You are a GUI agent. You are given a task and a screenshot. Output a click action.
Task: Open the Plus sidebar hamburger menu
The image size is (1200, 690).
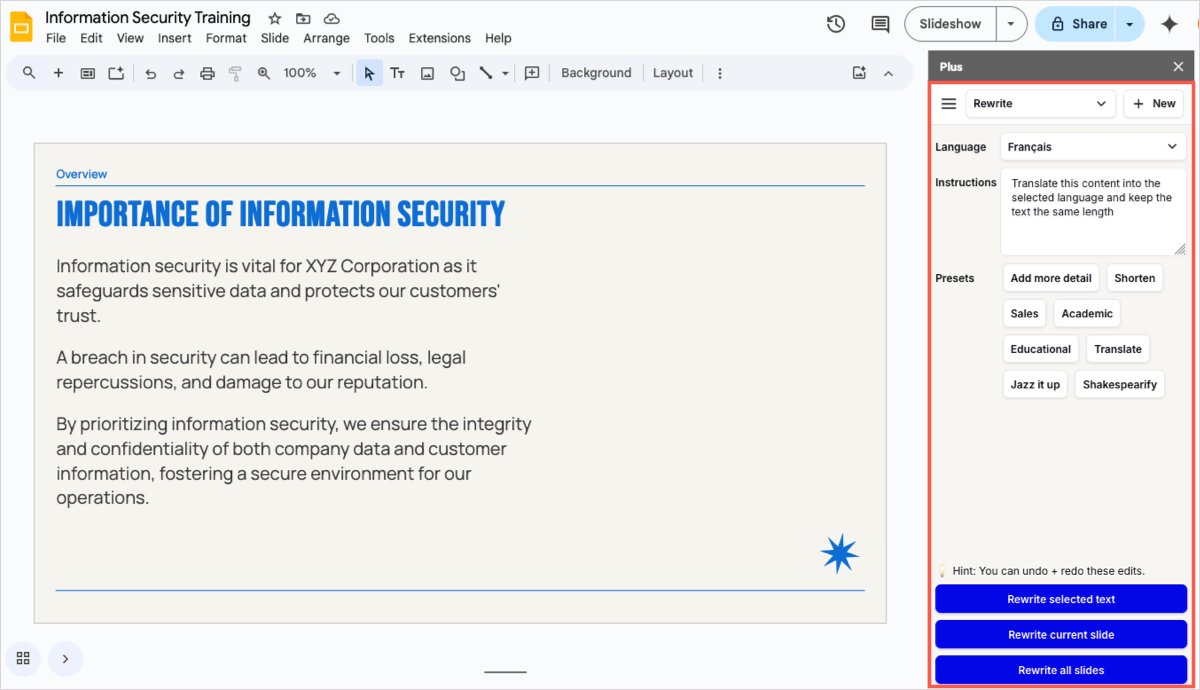click(949, 104)
